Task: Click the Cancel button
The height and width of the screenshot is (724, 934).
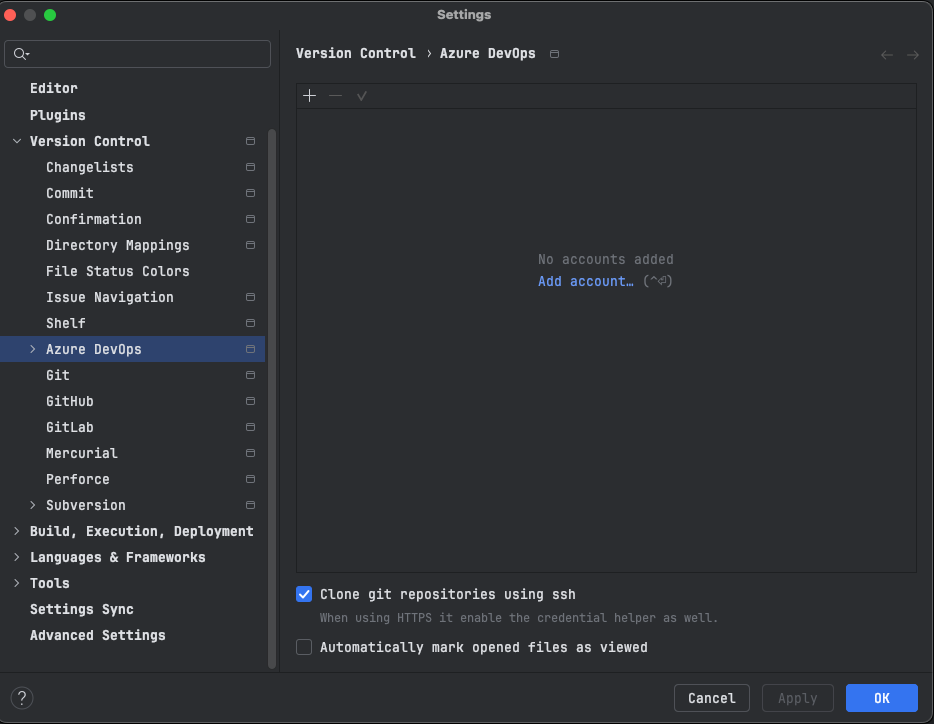Action: [711, 698]
